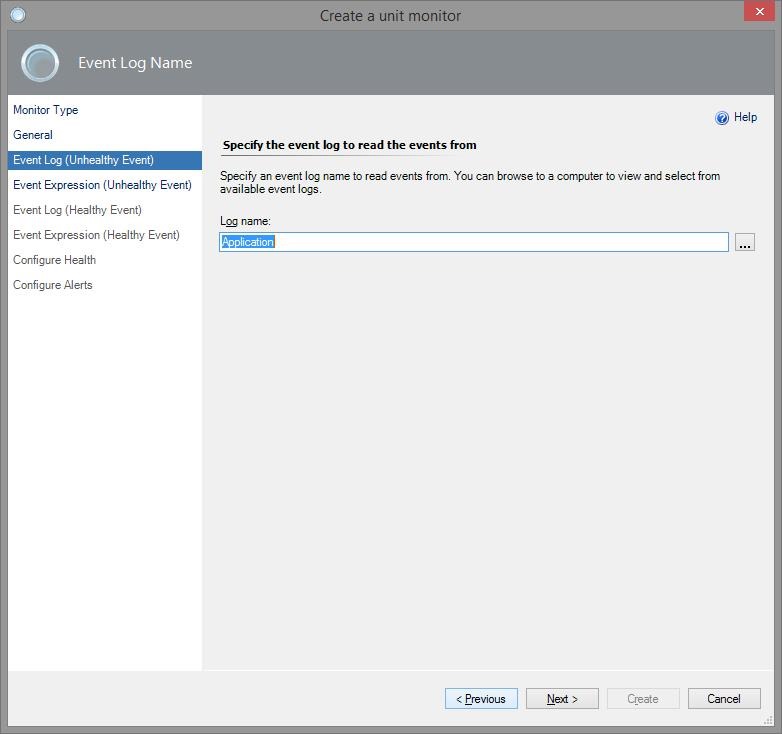The width and height of the screenshot is (782, 734).
Task: Navigate to Configure Alerts step
Action: click(x=52, y=285)
